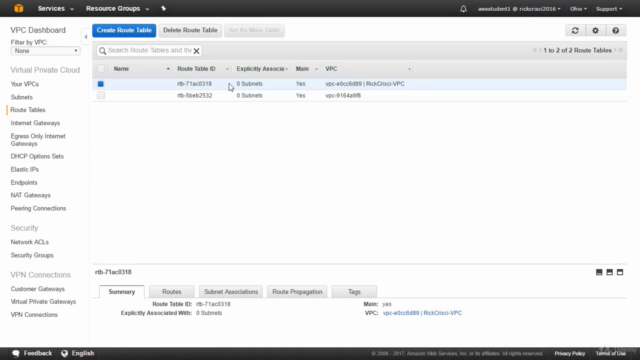
Task: Click the globe language icon
Action: pos(64,353)
